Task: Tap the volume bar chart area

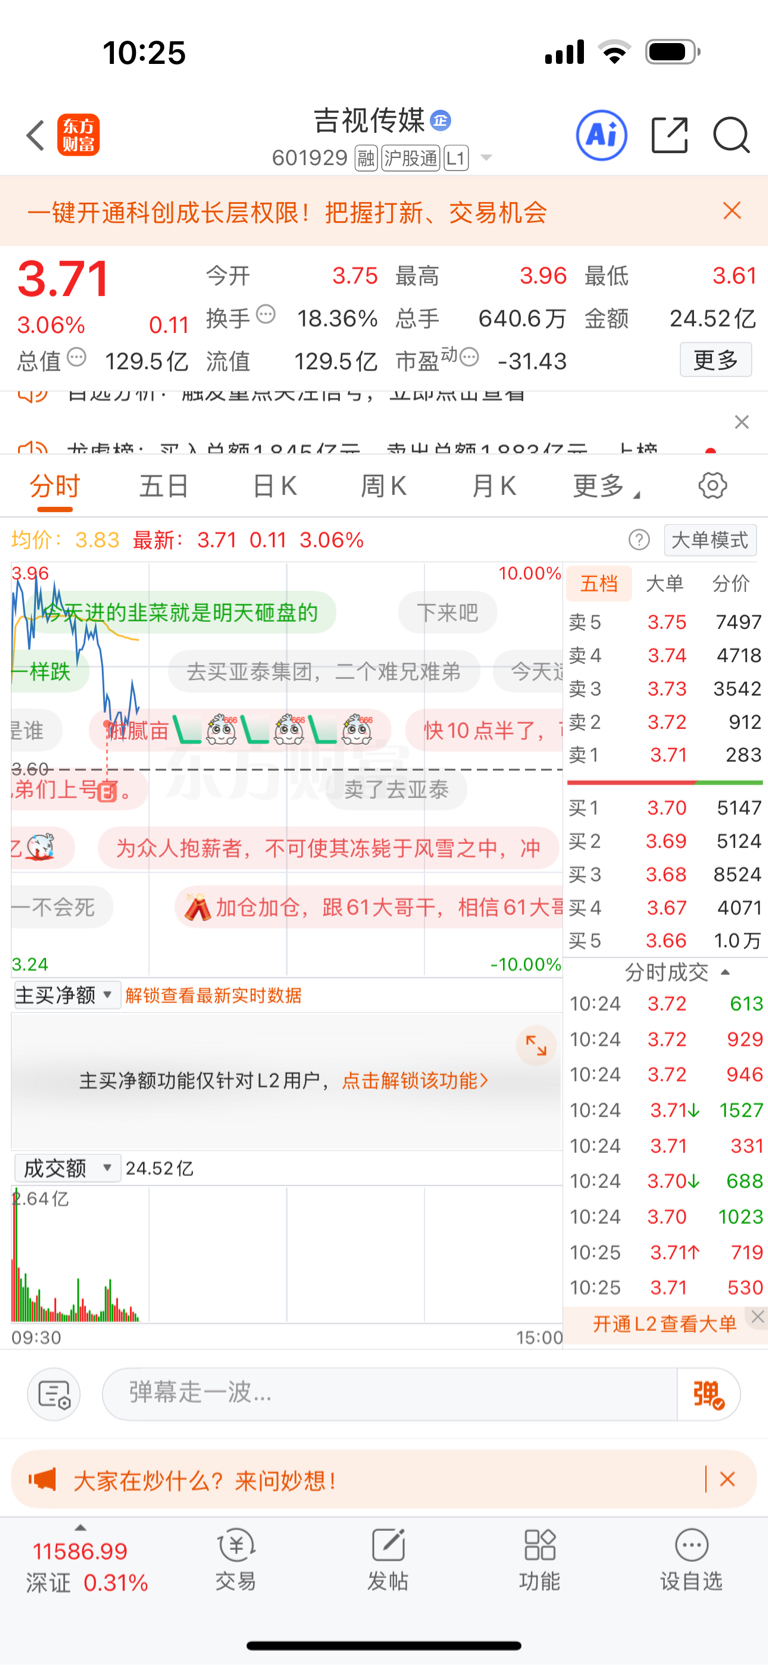Action: point(287,1254)
